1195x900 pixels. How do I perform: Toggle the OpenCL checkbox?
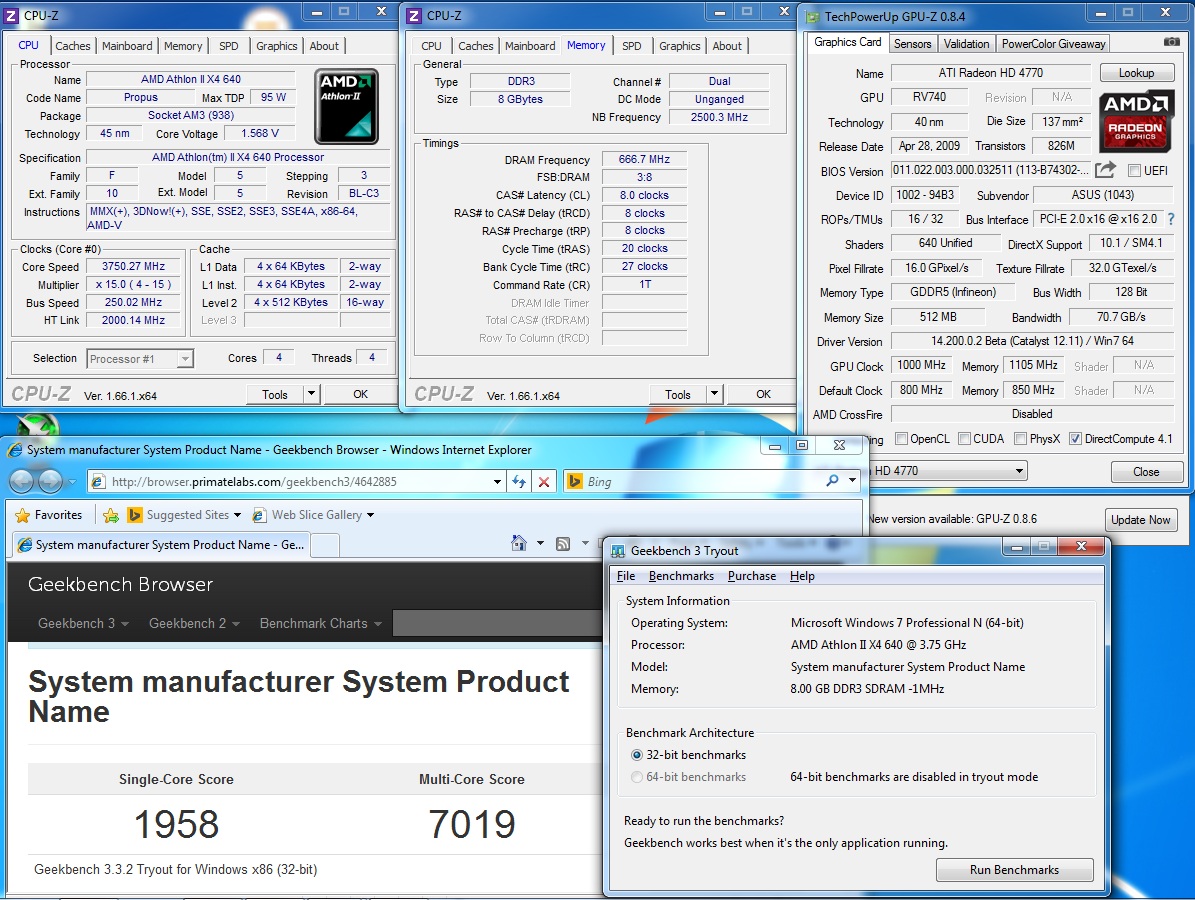click(902, 438)
